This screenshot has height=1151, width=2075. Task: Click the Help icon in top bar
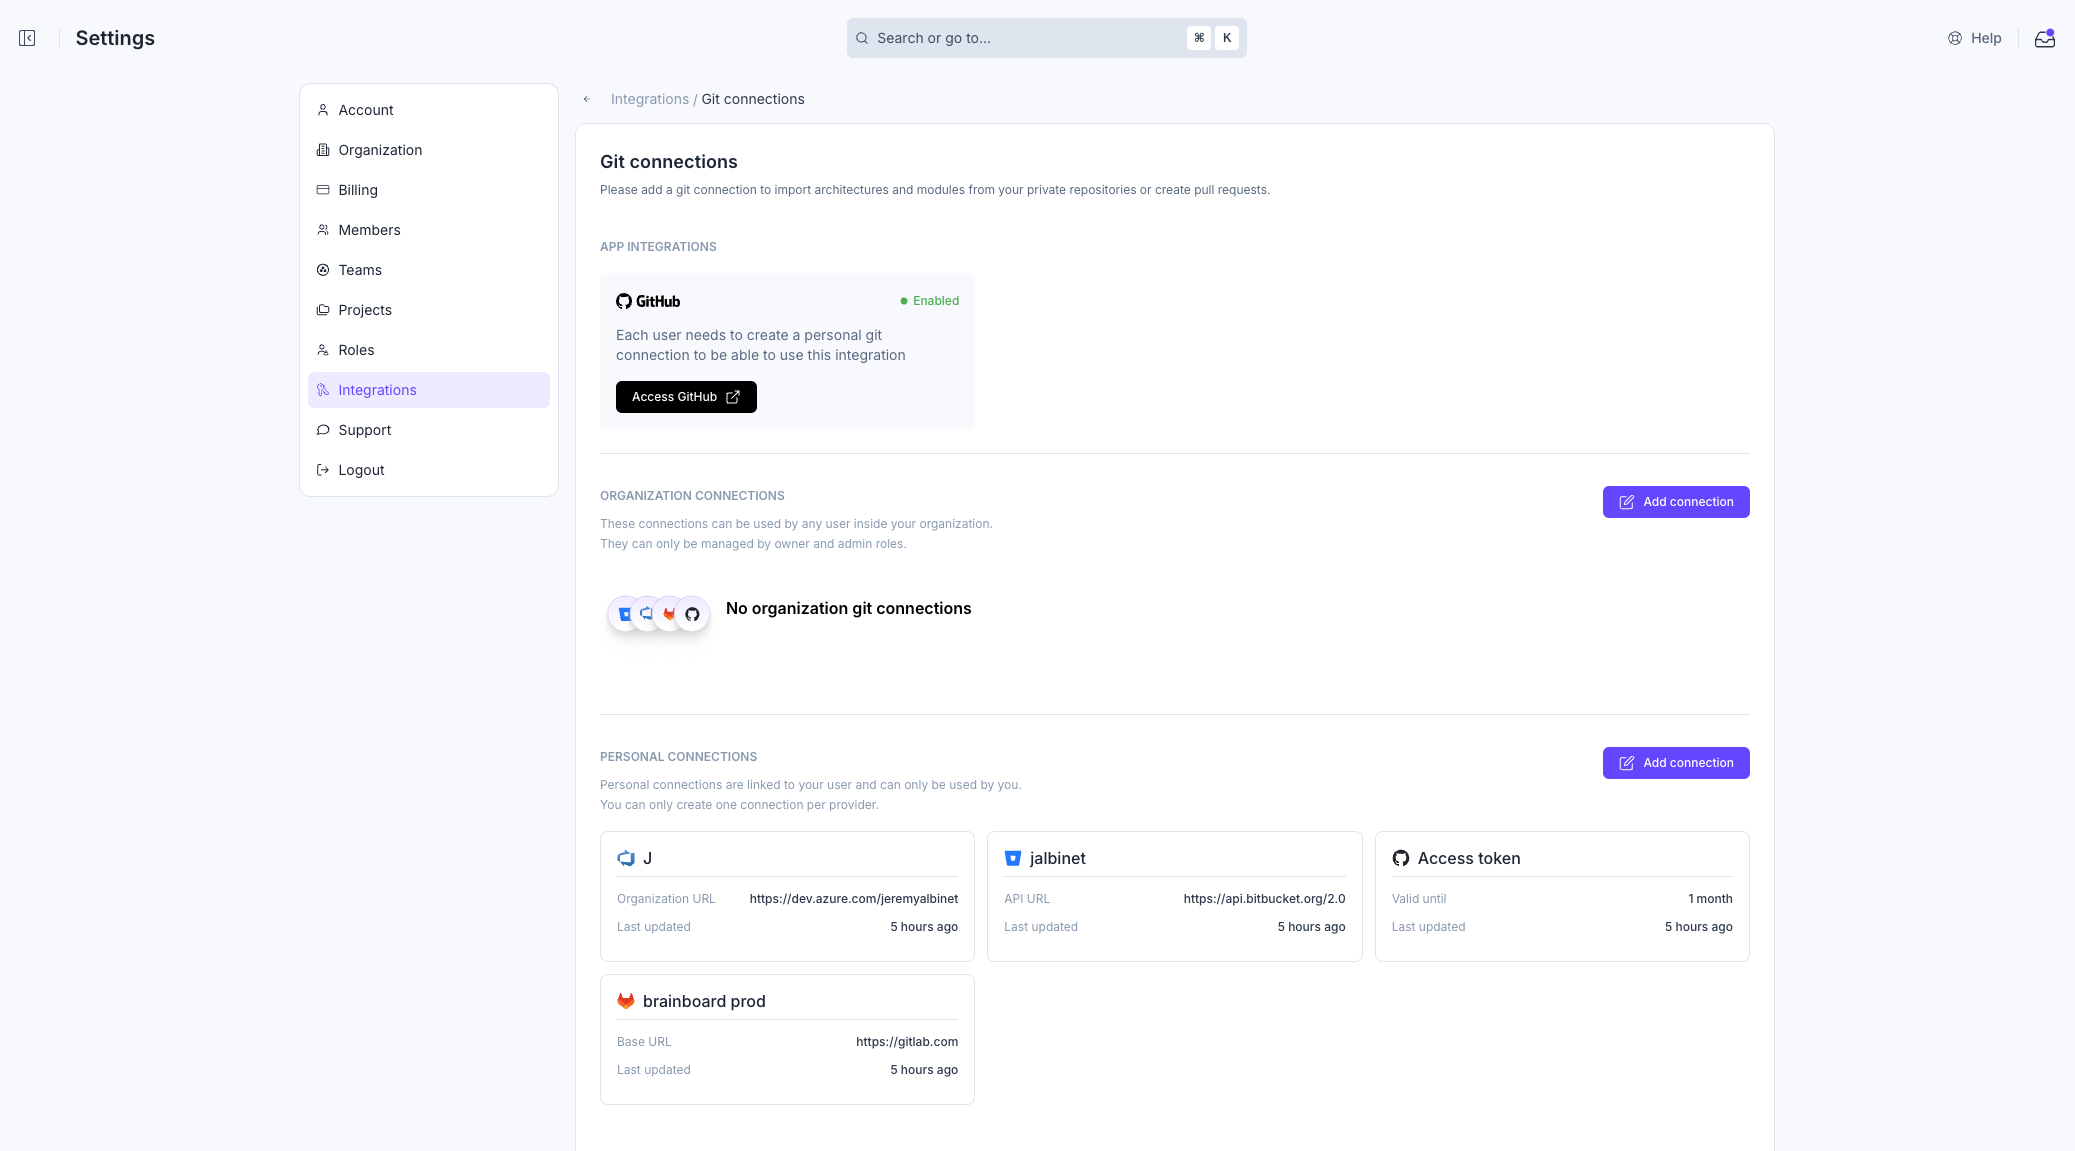1955,38
